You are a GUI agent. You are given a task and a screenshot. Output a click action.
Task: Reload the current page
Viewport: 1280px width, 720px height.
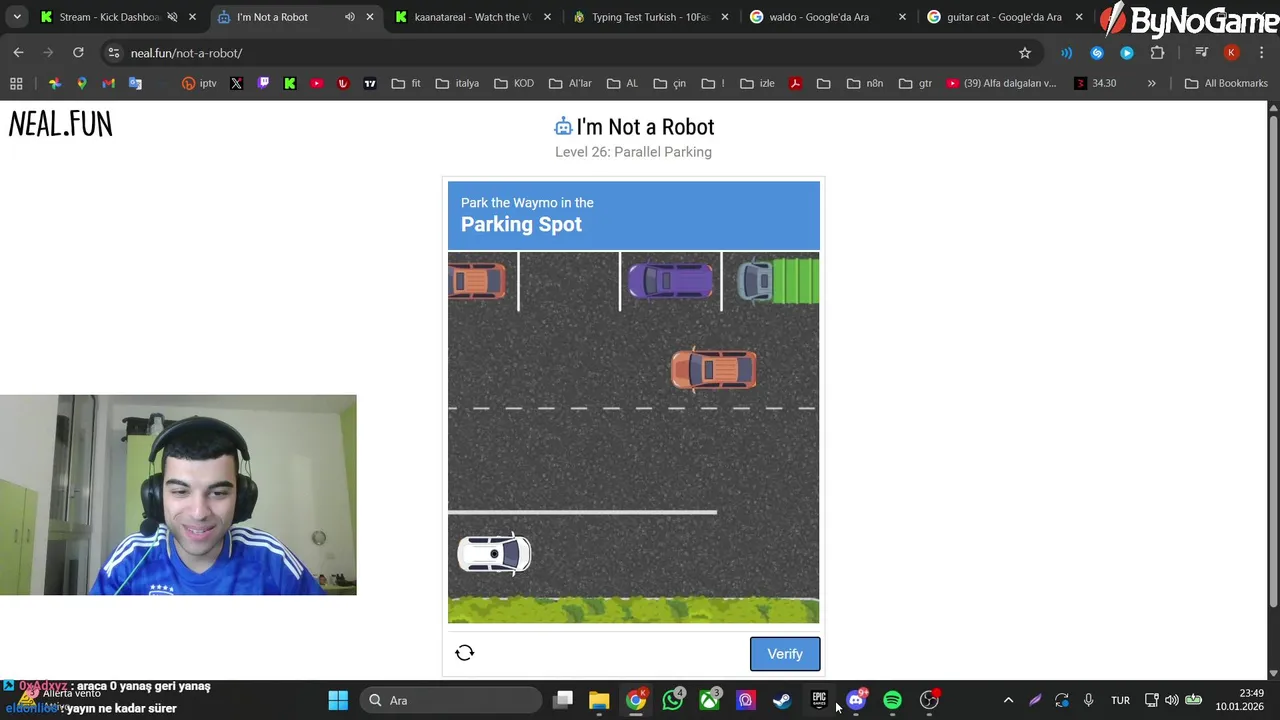[78, 53]
